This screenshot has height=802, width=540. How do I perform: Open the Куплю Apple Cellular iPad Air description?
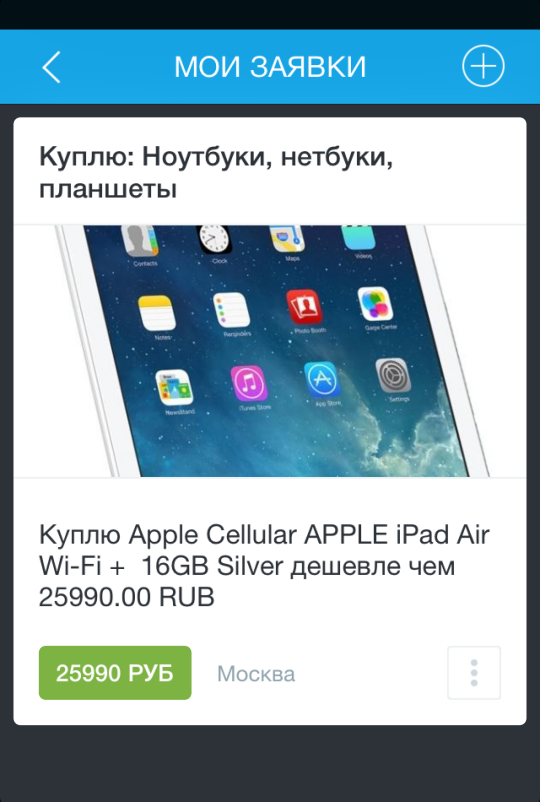(x=264, y=566)
